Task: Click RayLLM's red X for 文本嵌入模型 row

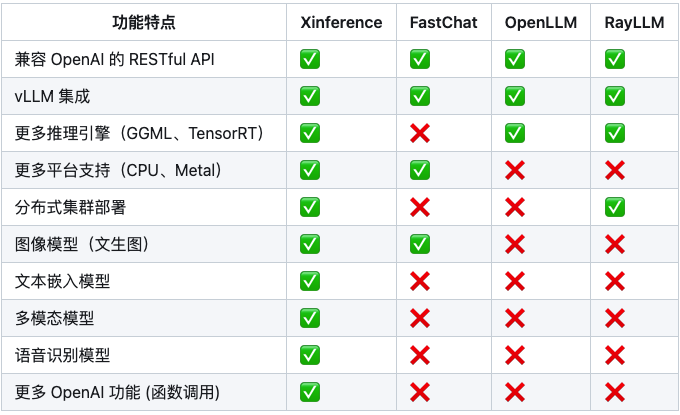Action: (x=615, y=281)
